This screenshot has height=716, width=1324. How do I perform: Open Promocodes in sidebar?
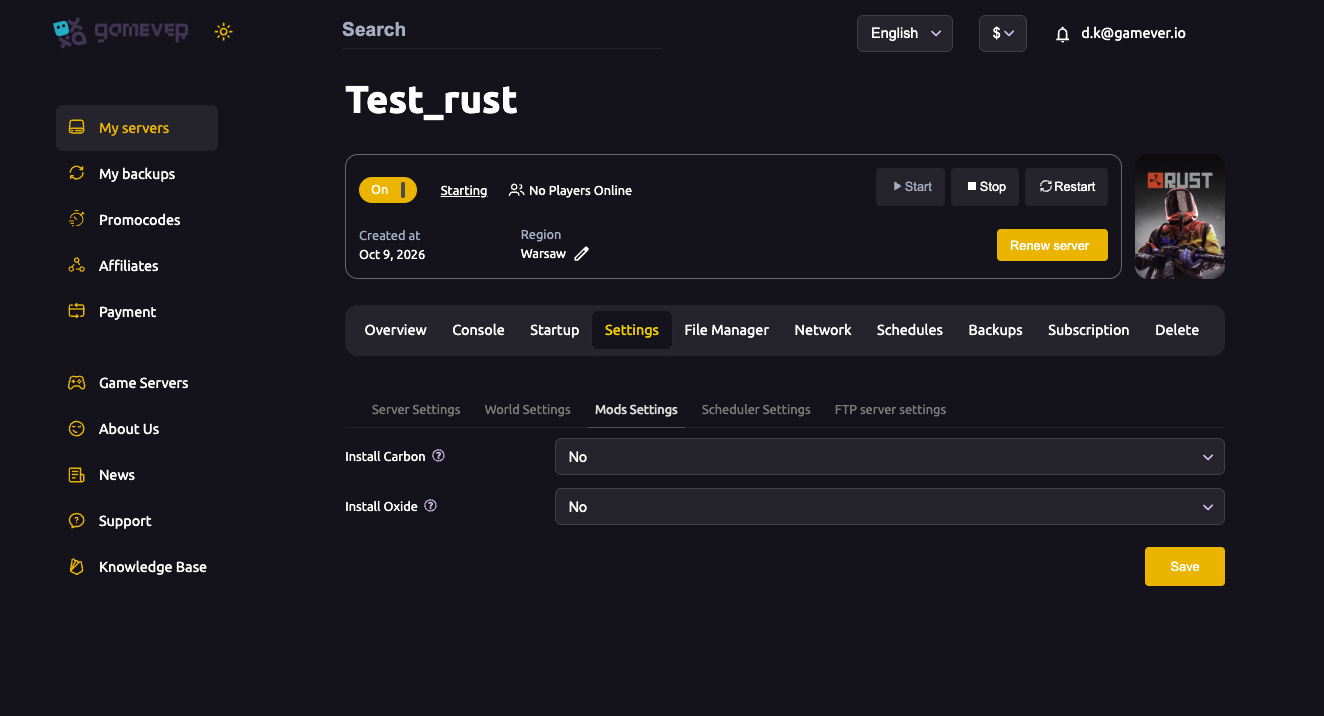[137, 220]
